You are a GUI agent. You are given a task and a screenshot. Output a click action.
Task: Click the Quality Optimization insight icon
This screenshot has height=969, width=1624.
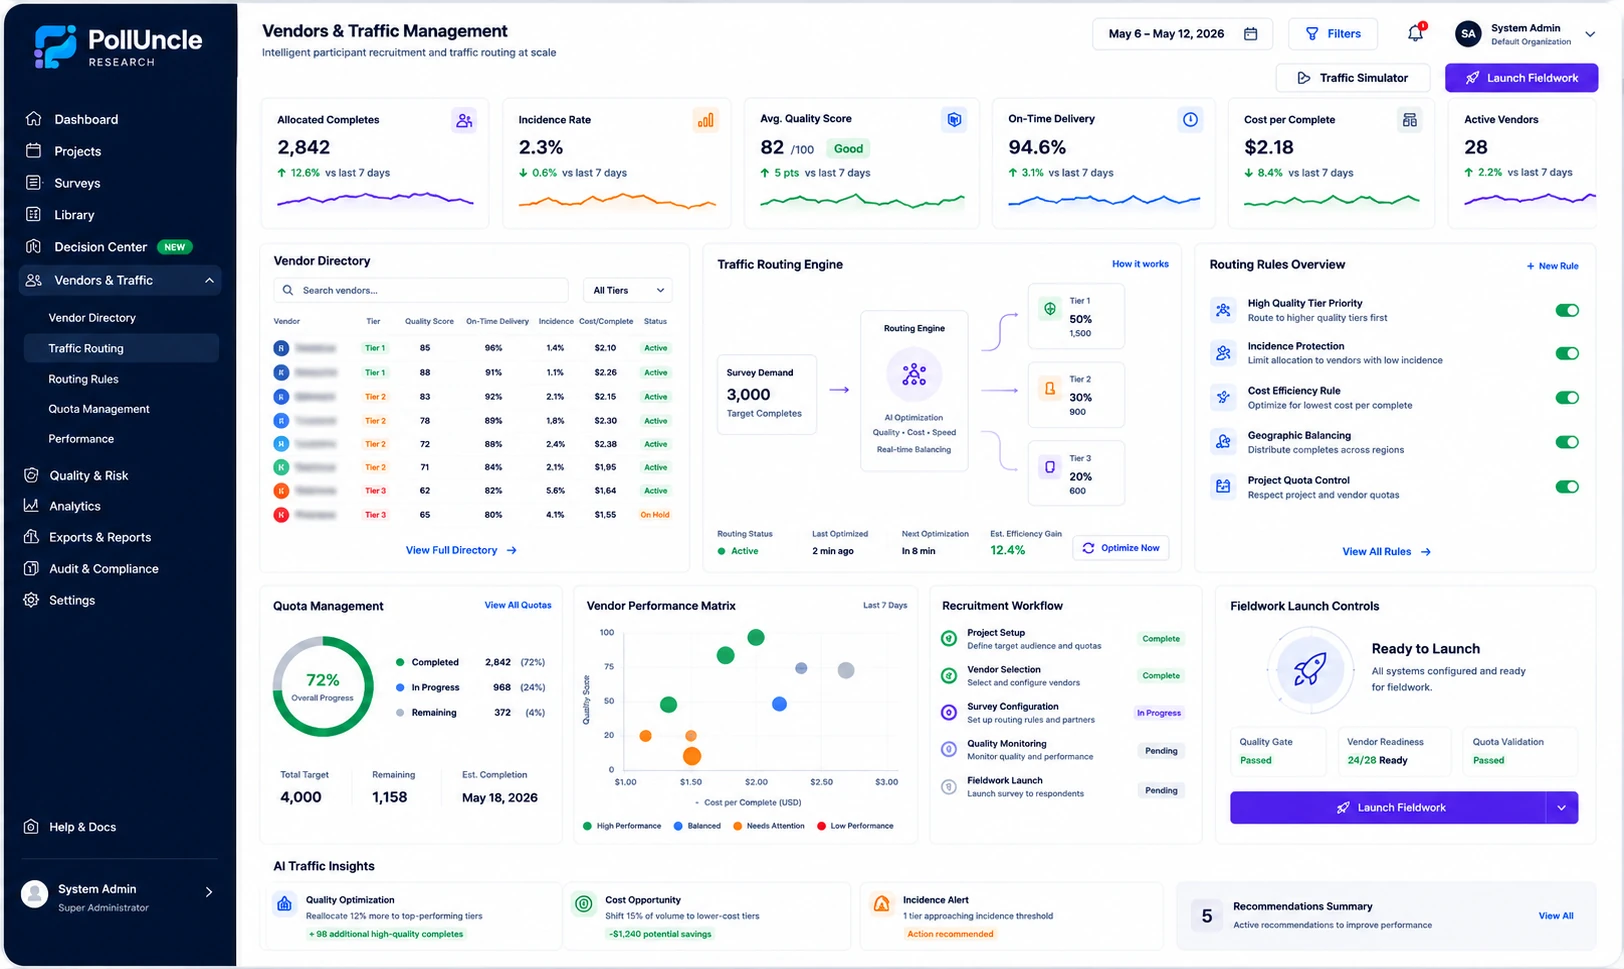click(284, 904)
